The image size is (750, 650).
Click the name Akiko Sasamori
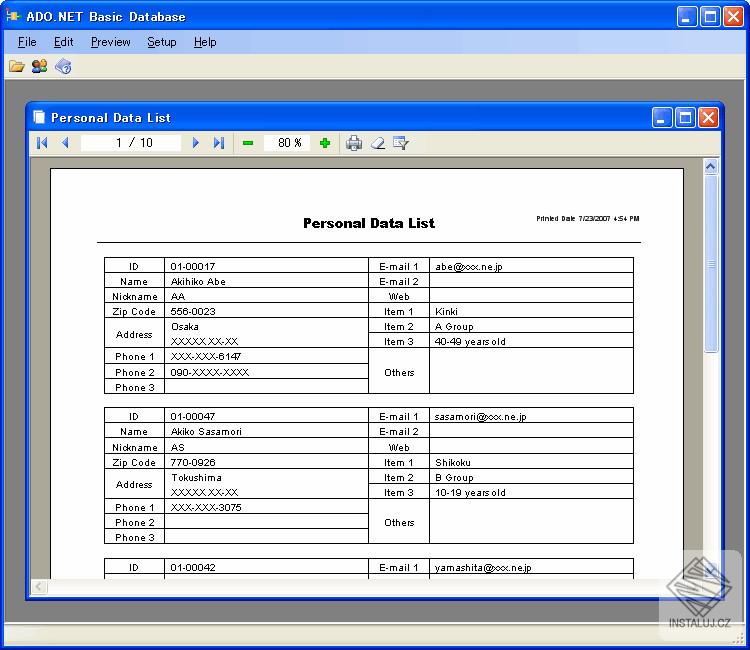206,431
